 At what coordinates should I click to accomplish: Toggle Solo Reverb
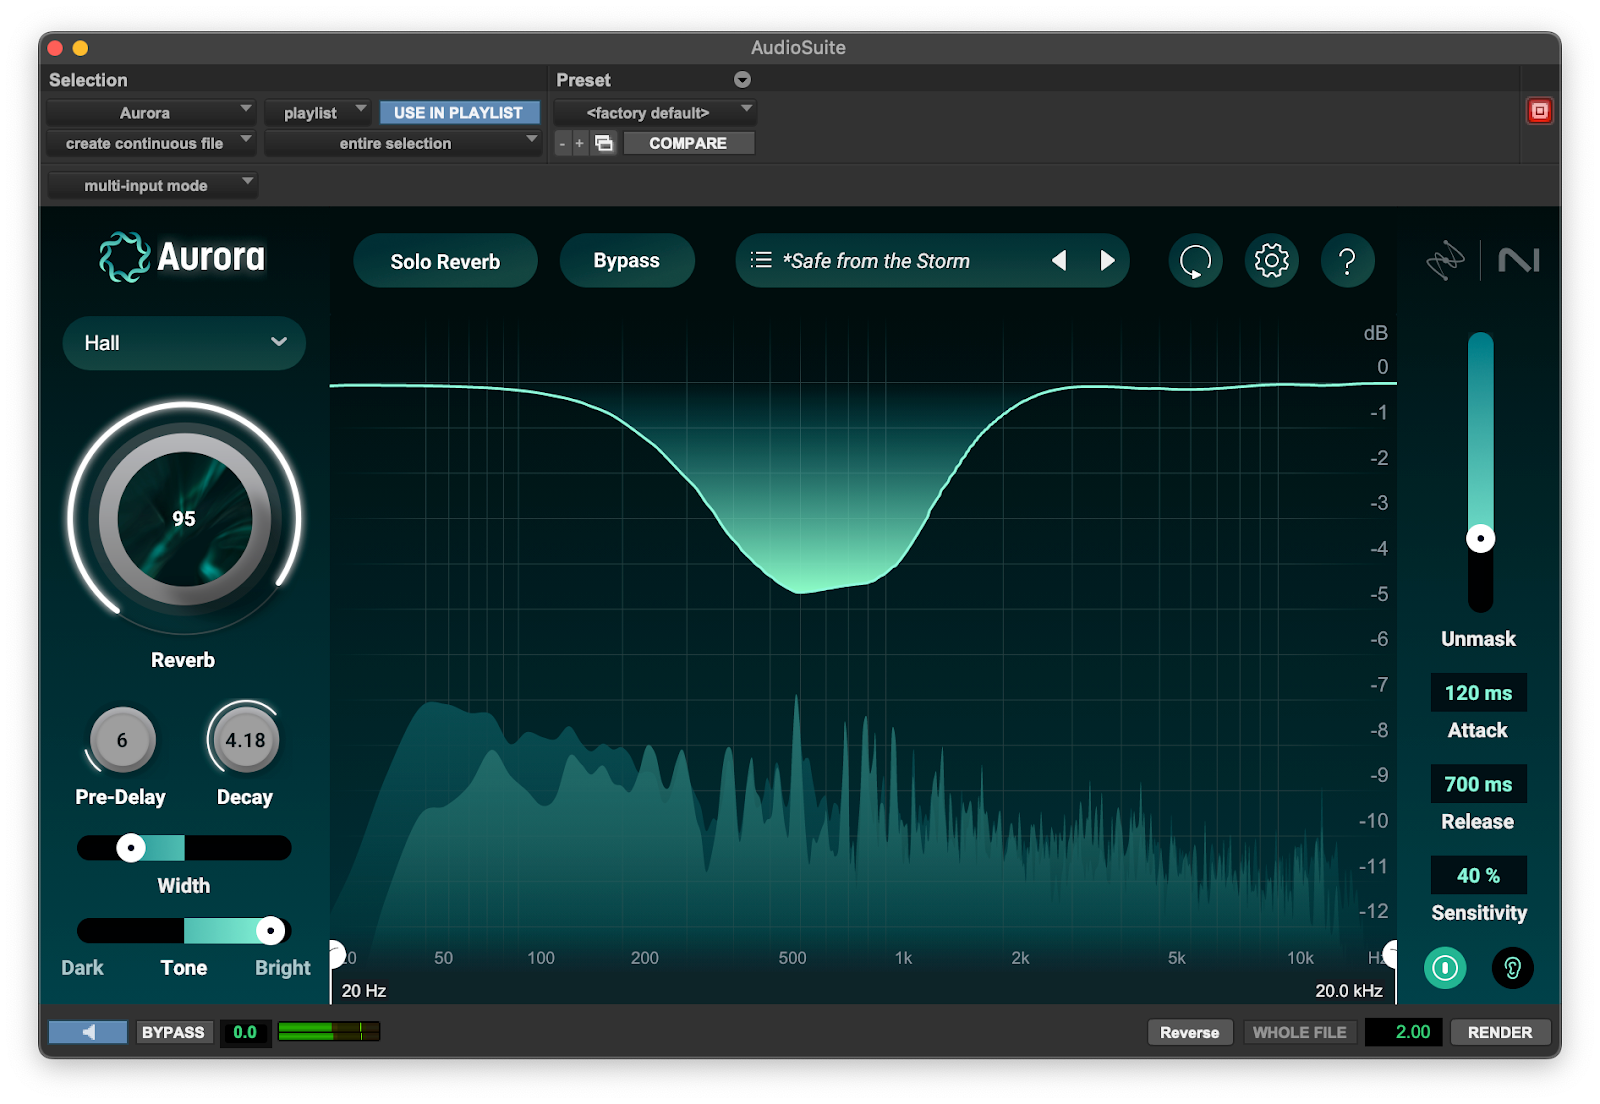pyautogui.click(x=445, y=261)
